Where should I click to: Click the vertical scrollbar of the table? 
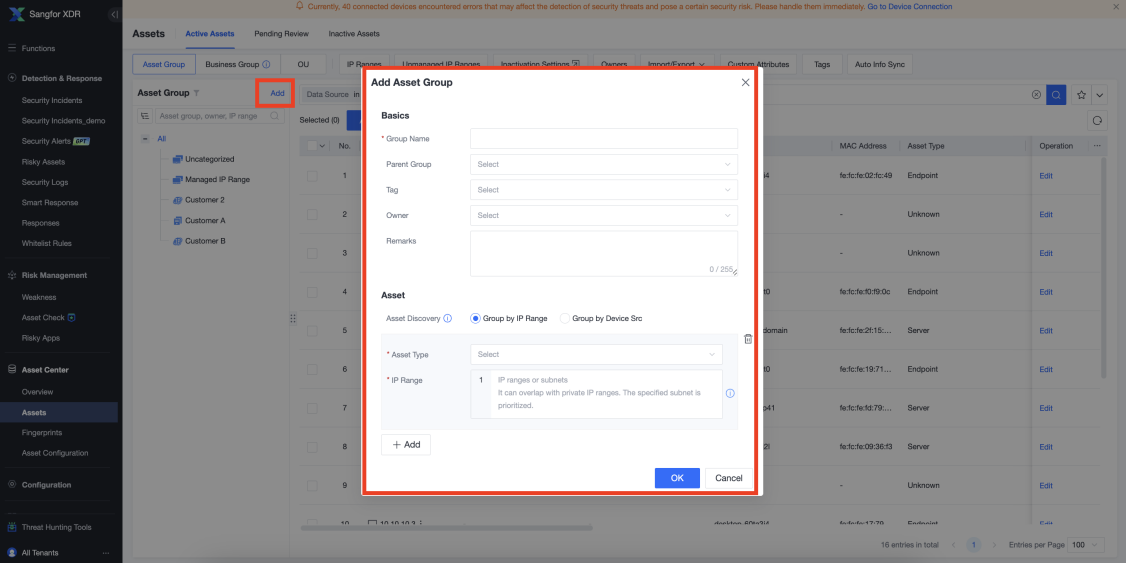point(1104,267)
